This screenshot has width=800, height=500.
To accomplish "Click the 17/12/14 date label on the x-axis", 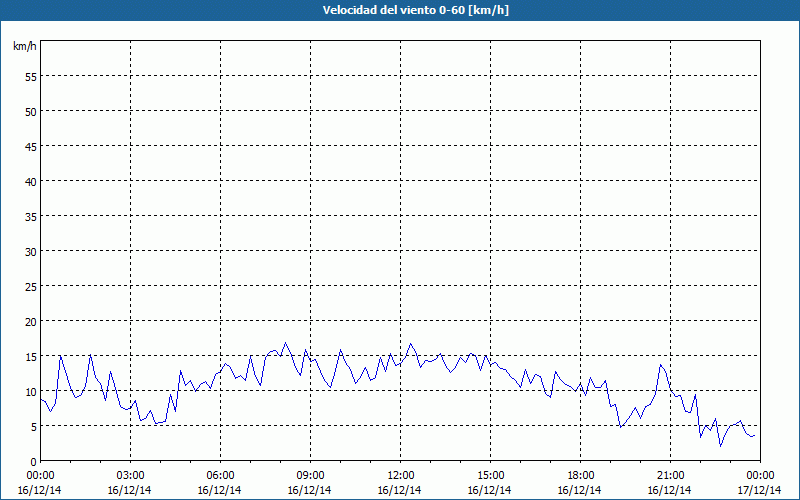I will click(760, 490).
